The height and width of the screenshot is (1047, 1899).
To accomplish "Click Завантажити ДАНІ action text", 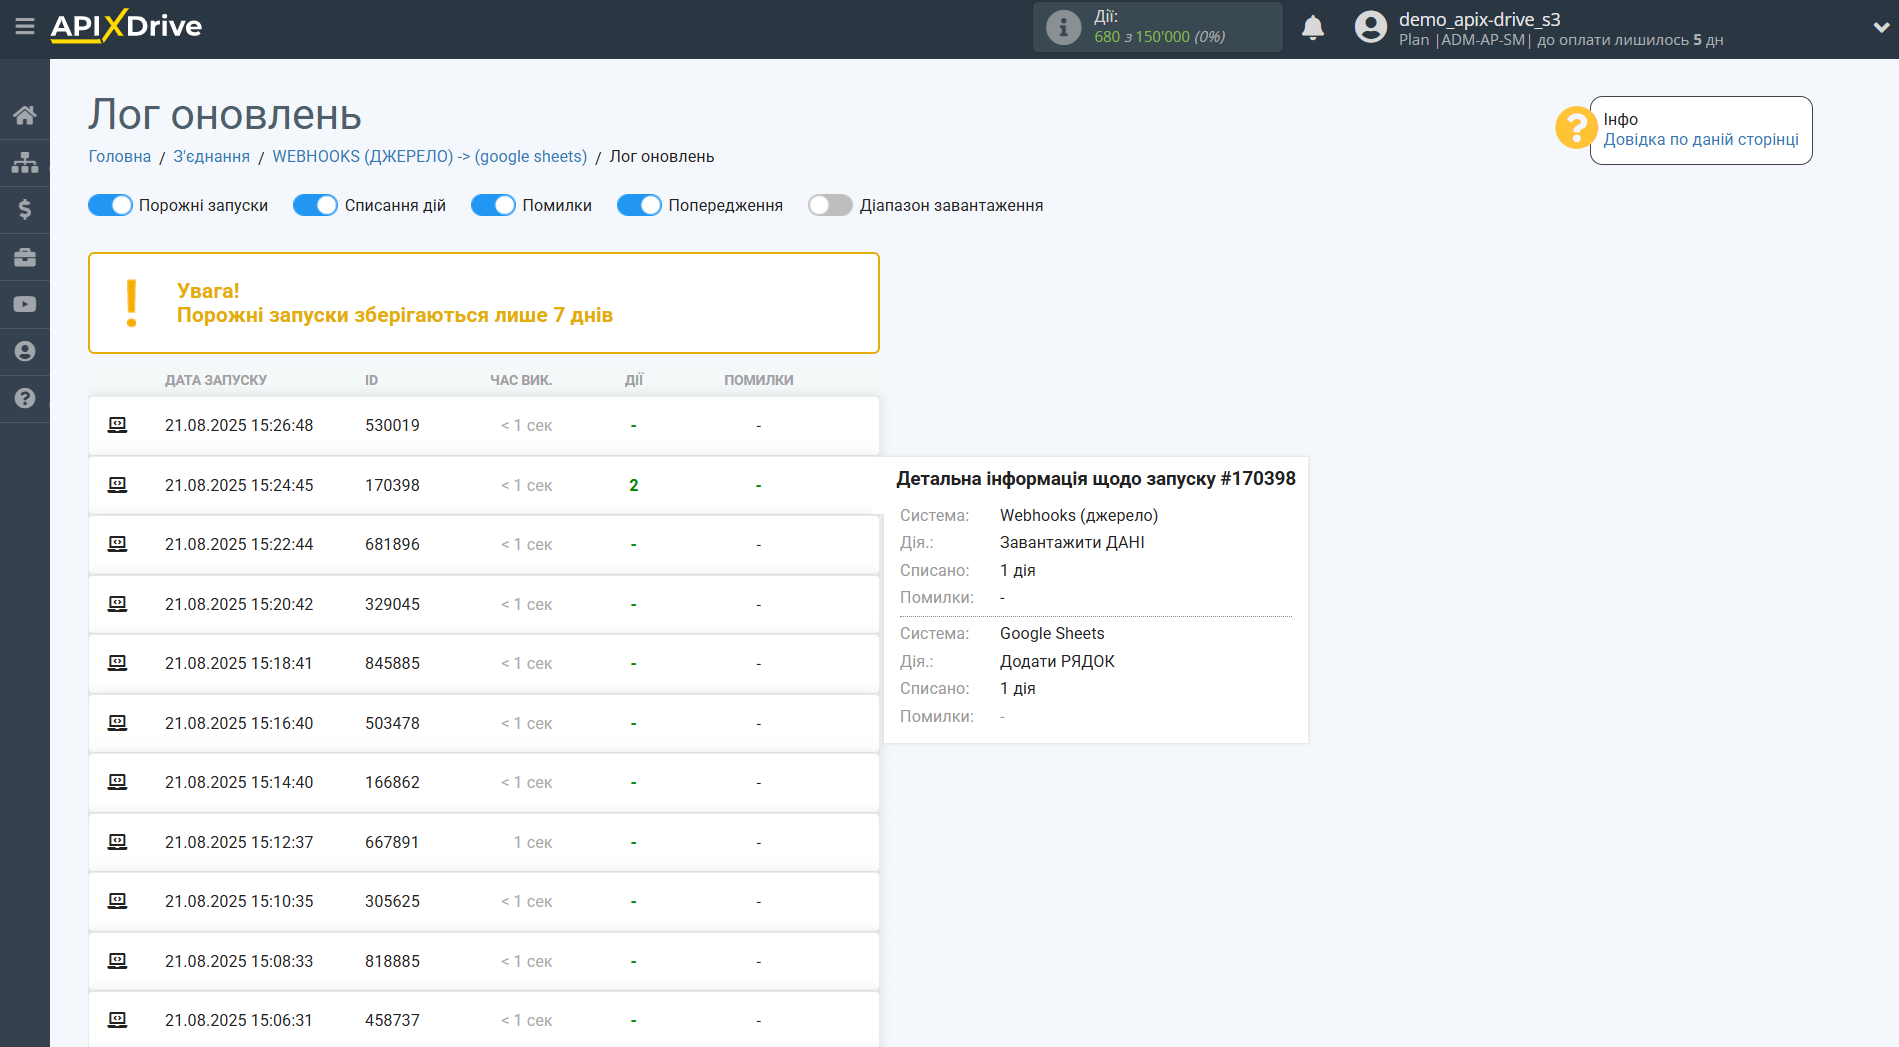I will click(x=1072, y=542).
